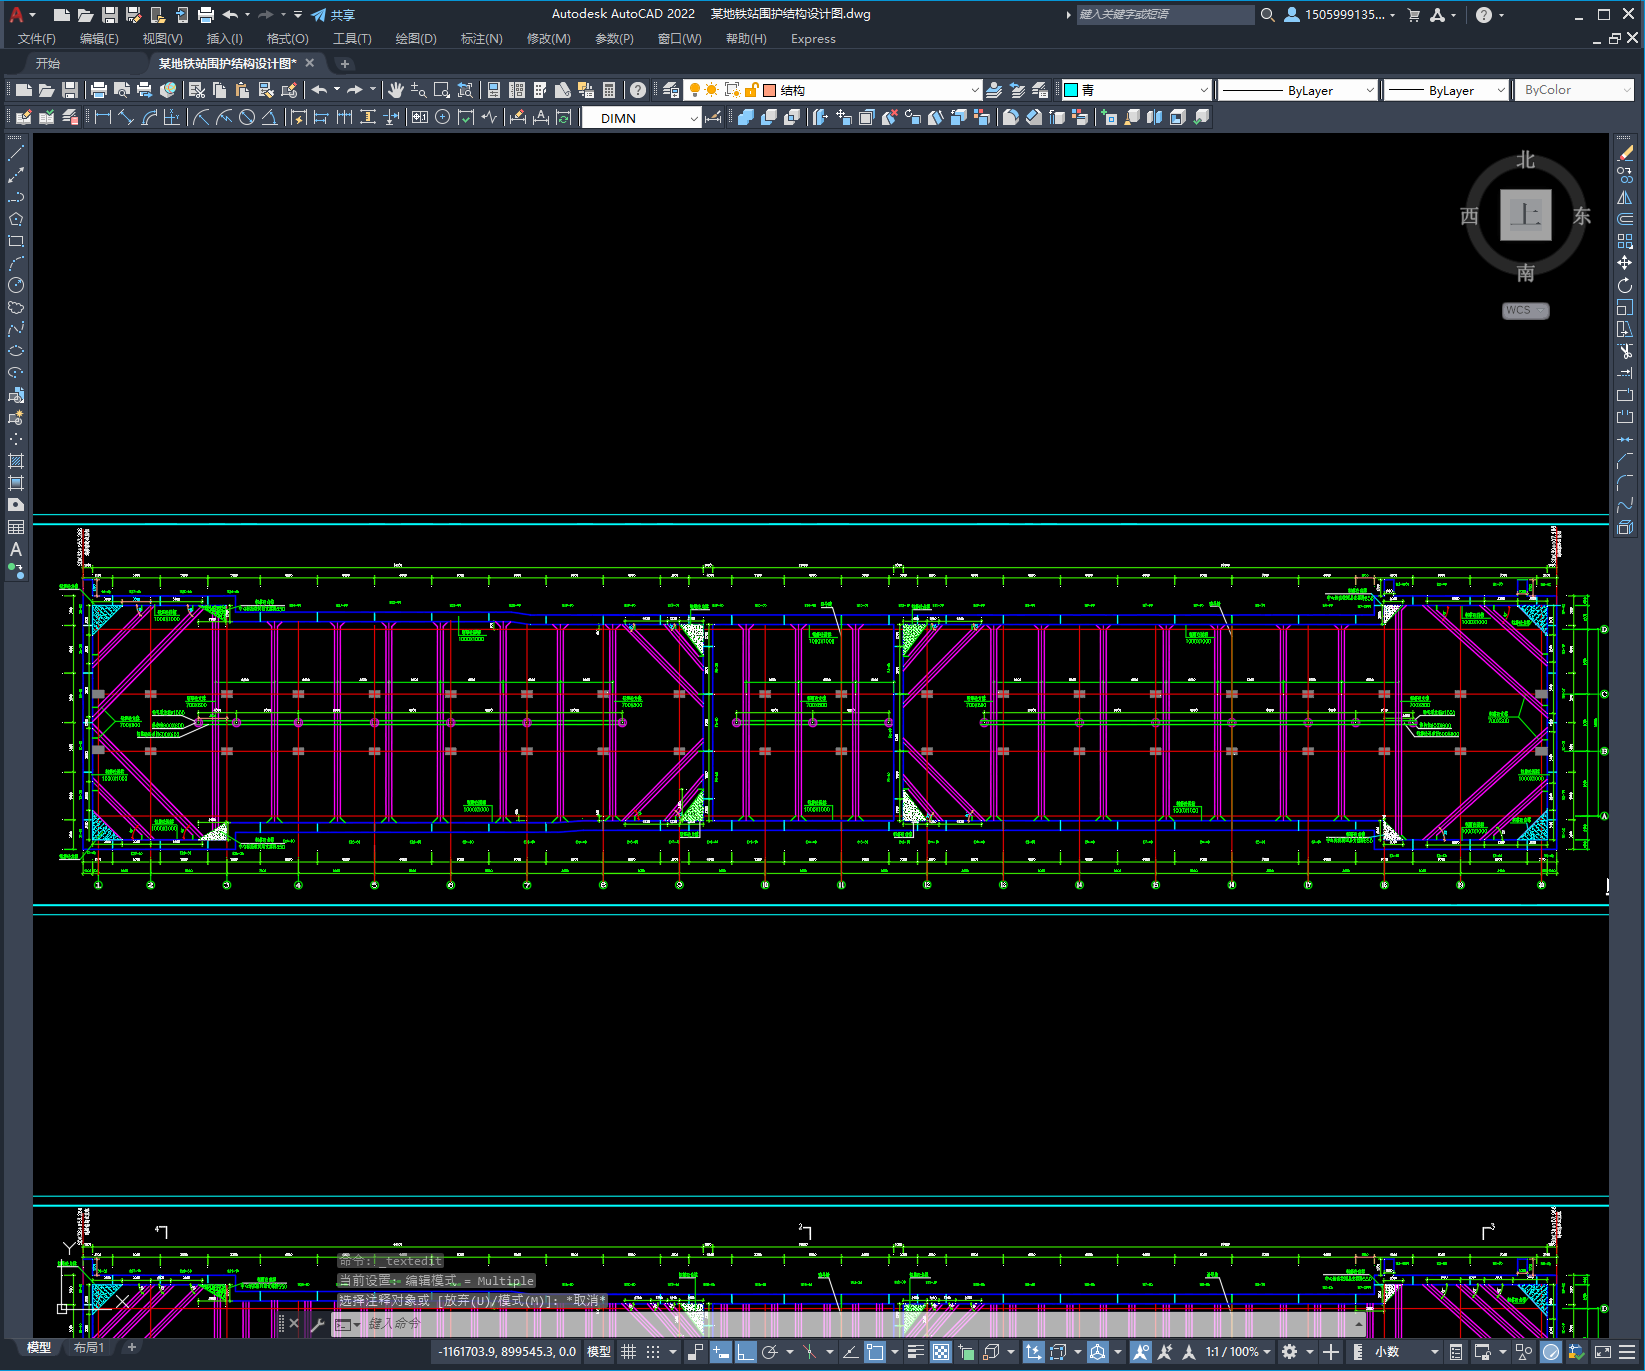
Task: Switch to the 开始 tab
Action: coord(48,63)
